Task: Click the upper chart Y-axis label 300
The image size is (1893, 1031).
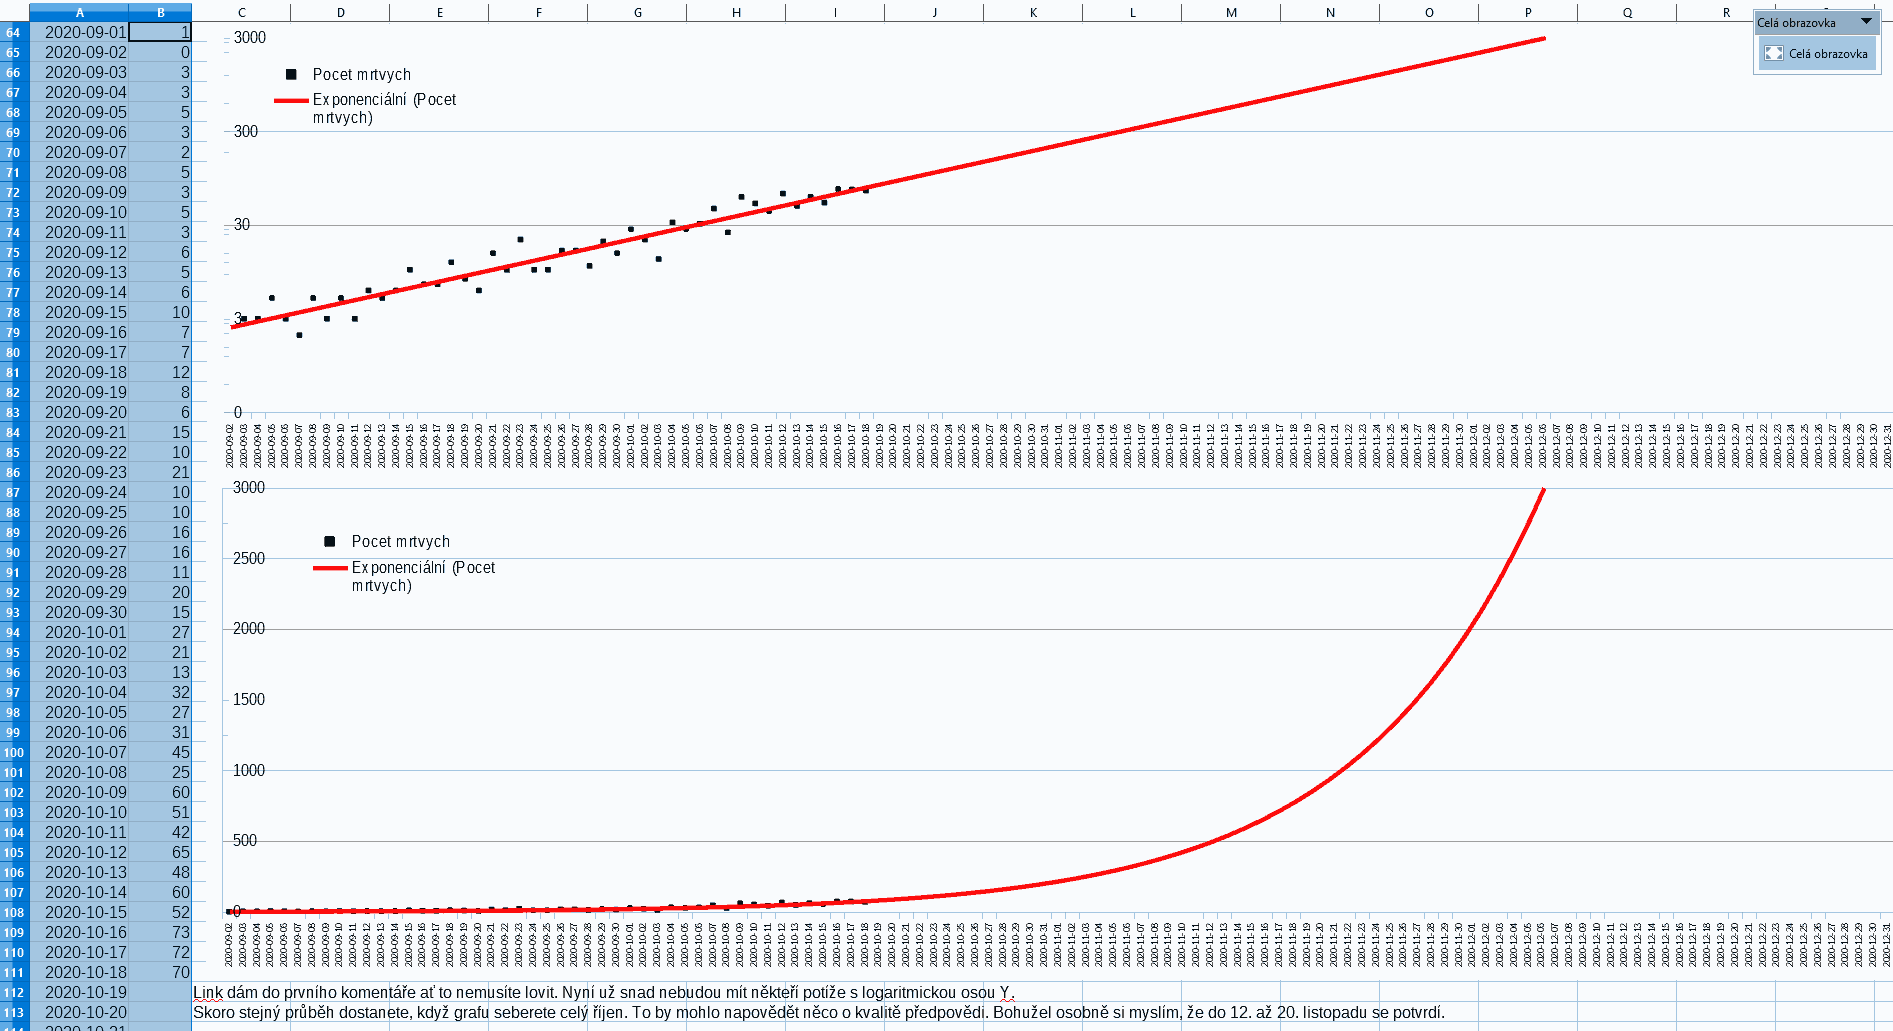Action: click(x=246, y=131)
